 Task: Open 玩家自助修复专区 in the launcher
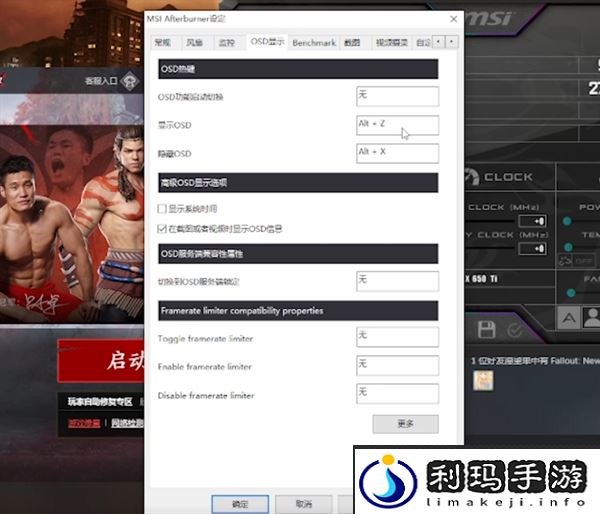[x=100, y=401]
